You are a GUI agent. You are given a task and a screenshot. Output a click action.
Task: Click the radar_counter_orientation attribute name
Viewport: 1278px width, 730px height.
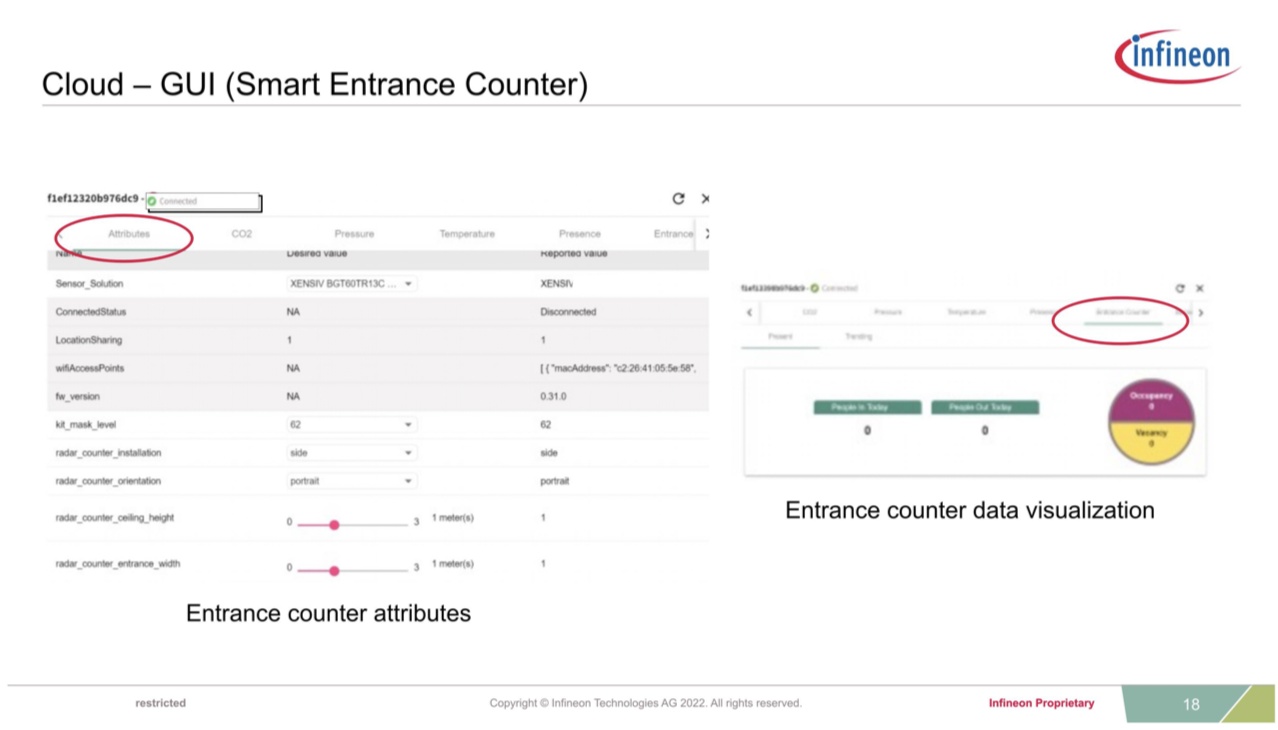pos(108,481)
